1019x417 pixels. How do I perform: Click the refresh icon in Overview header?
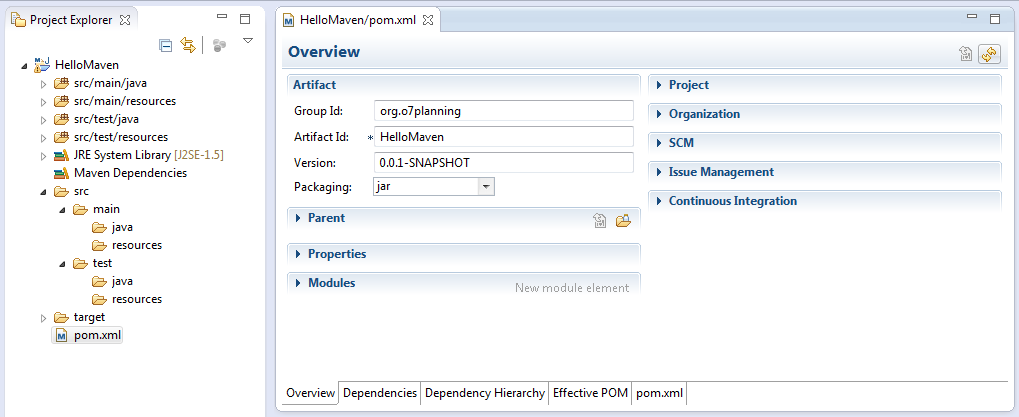(x=989, y=54)
